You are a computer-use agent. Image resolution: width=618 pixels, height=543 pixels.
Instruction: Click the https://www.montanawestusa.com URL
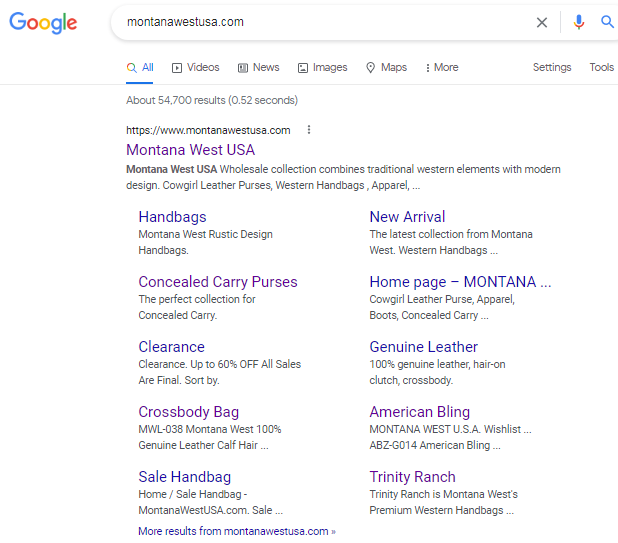(x=208, y=130)
